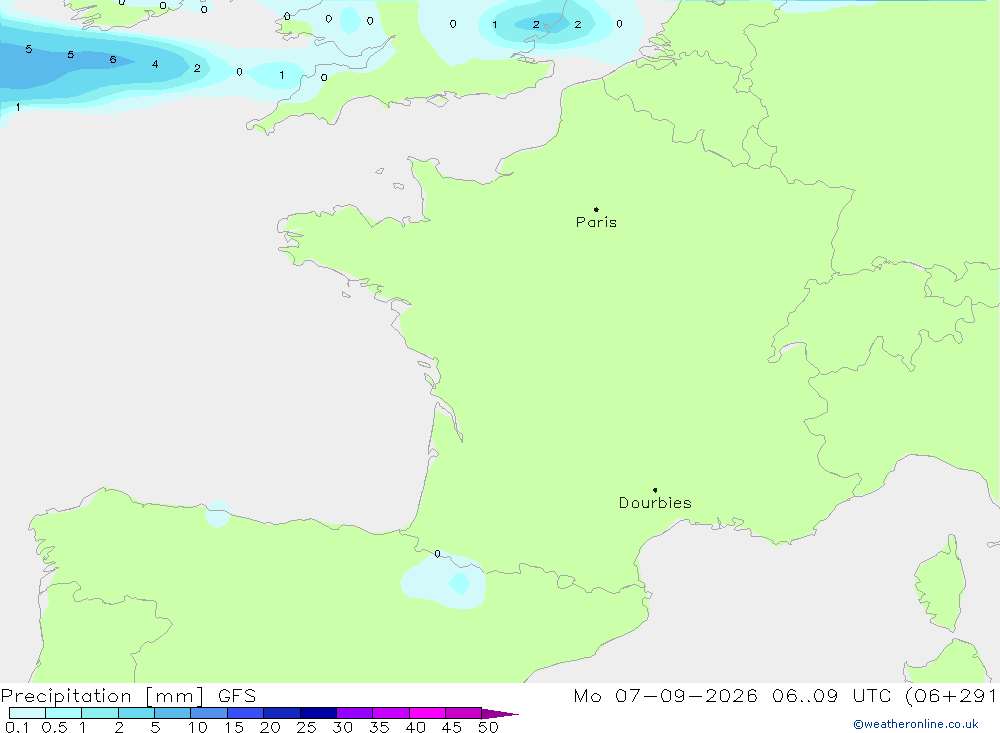
Task: Pick the 40–45 mm magenta legend swatch
Action: point(427,713)
